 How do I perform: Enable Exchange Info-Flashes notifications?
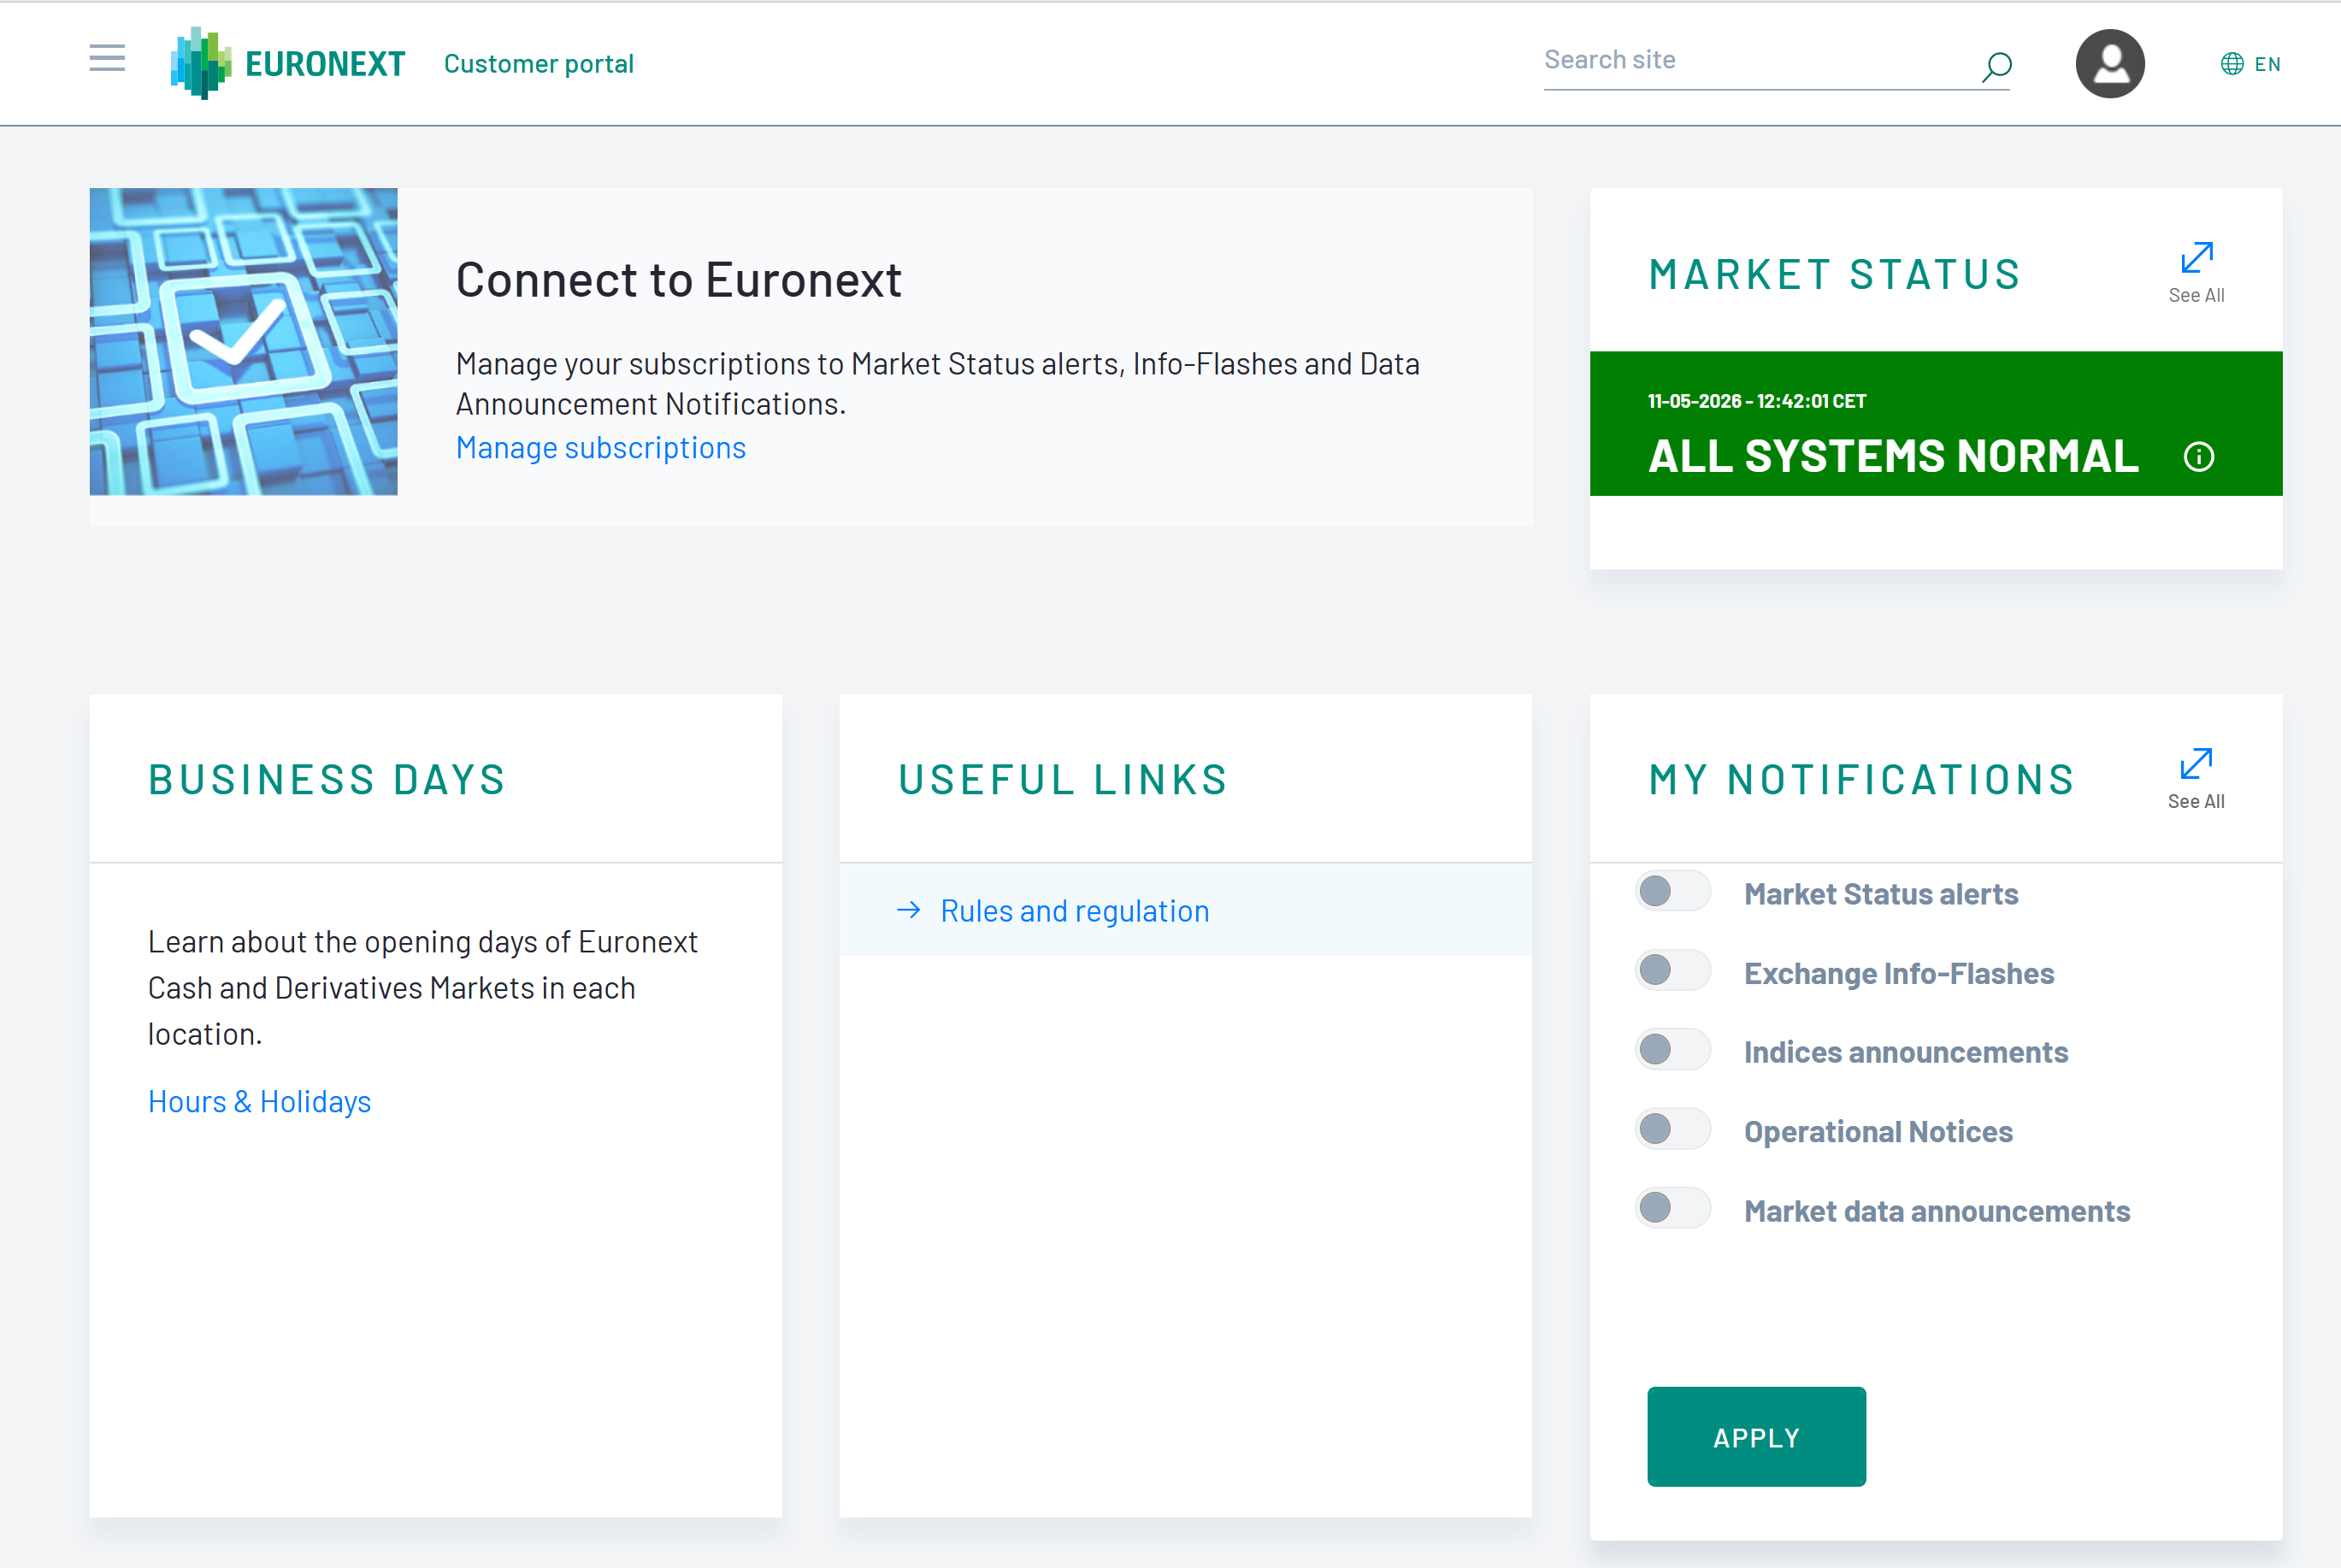click(1672, 970)
